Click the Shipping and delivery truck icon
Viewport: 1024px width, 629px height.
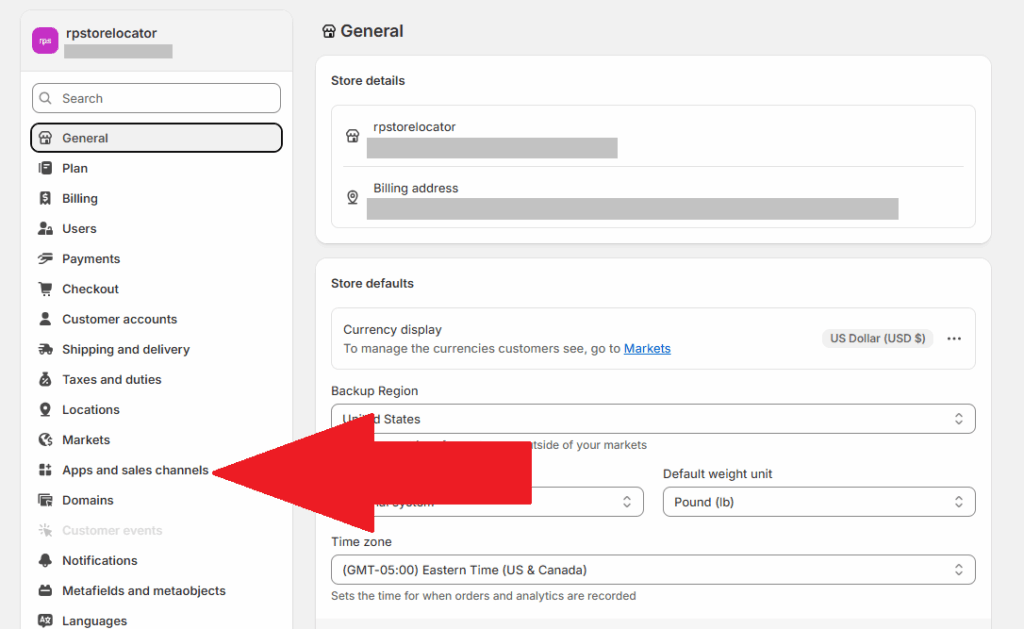pos(45,350)
